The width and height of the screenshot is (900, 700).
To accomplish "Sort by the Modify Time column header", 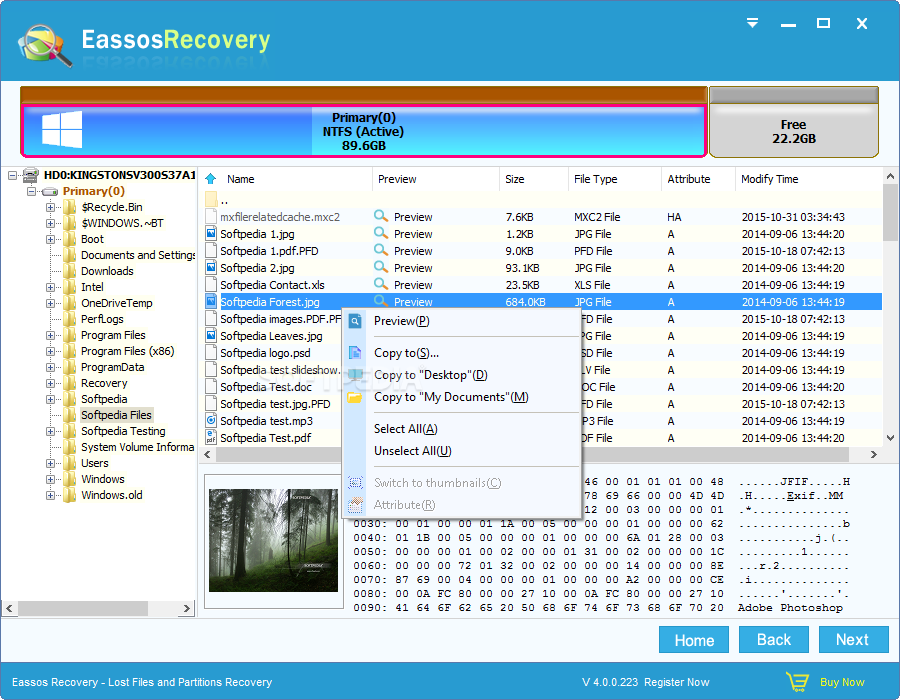I will pyautogui.click(x=808, y=179).
